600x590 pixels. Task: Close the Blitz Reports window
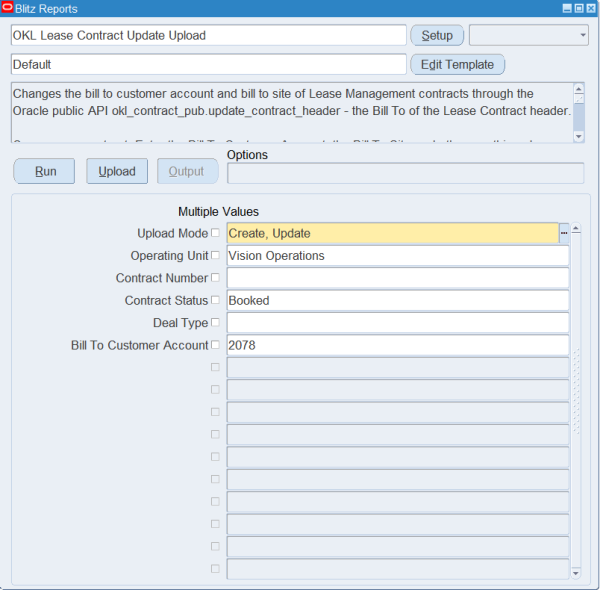pos(591,8)
